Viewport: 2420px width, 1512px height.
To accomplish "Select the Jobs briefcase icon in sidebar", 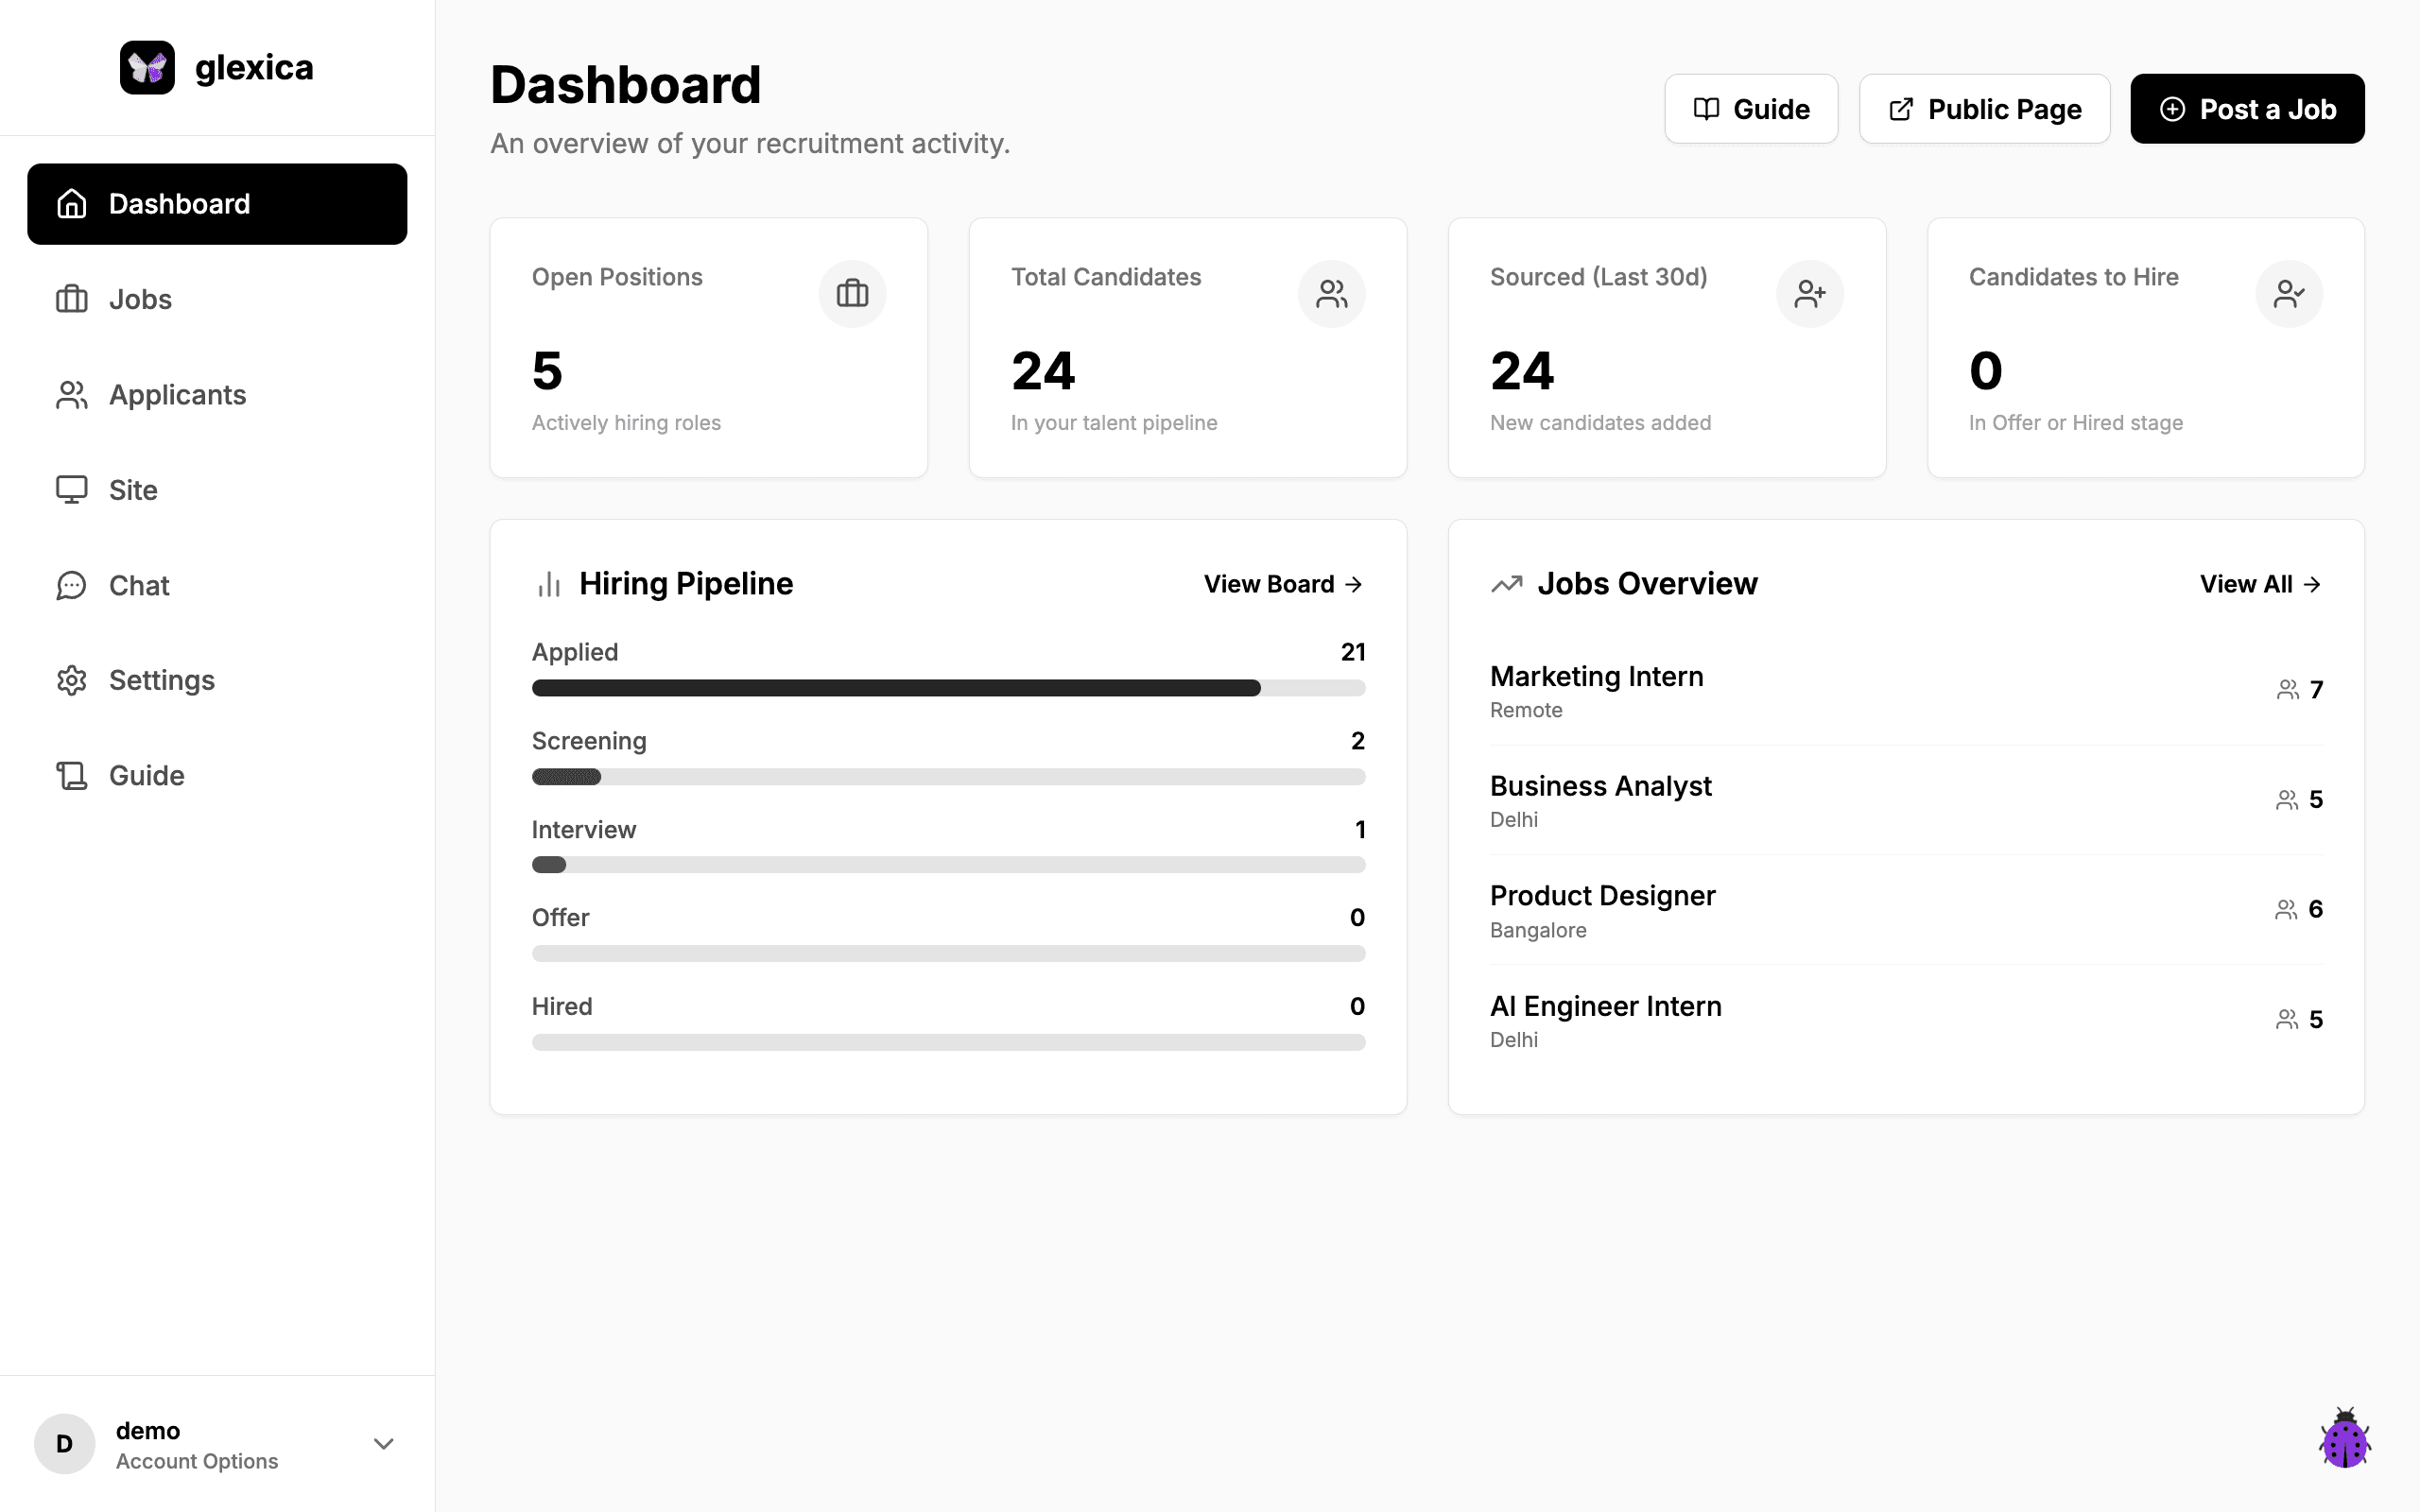I will click(x=71, y=298).
